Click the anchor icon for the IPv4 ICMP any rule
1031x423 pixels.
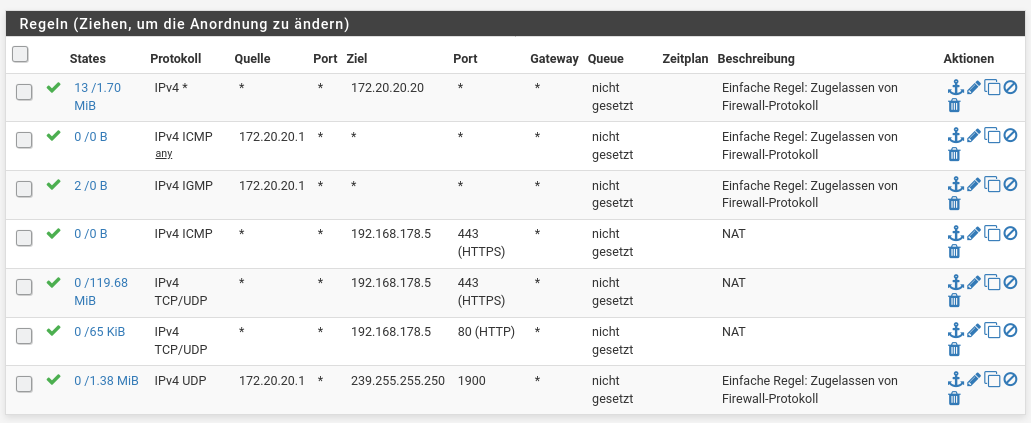pyautogui.click(x=955, y=136)
